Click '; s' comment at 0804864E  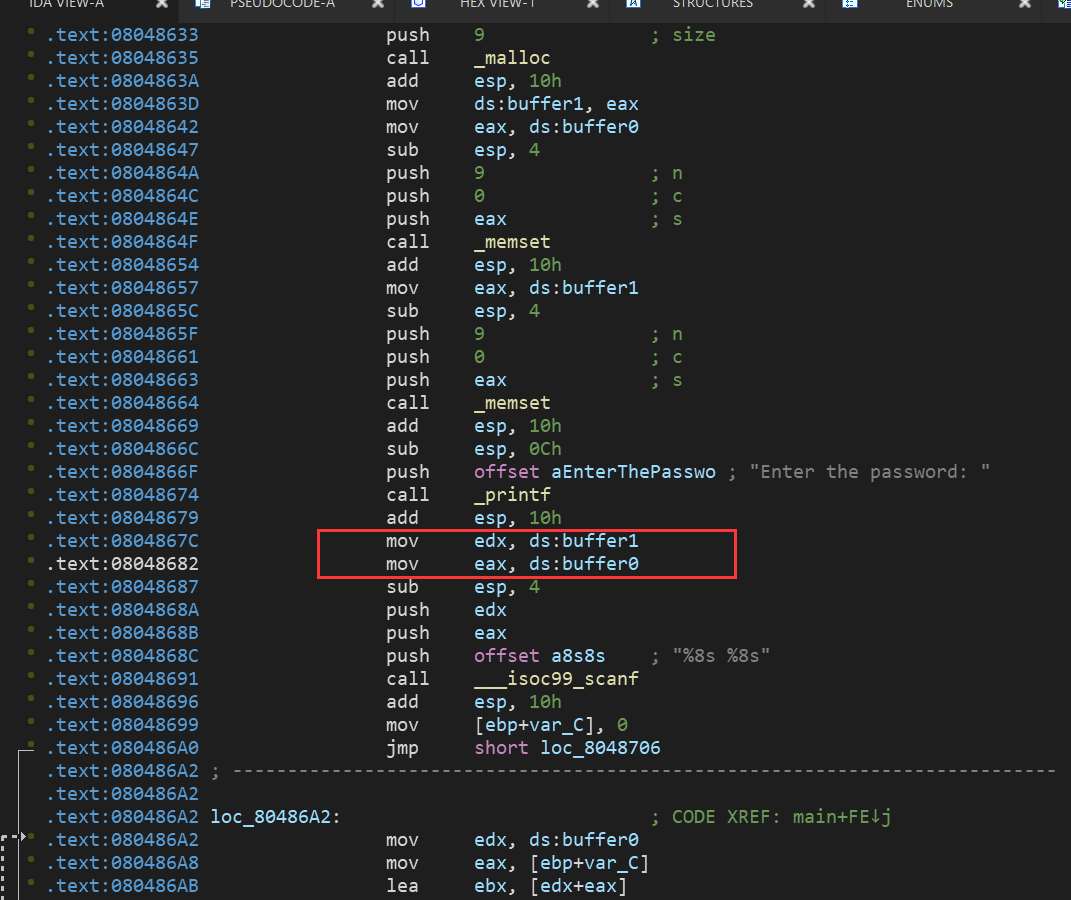[x=667, y=219]
